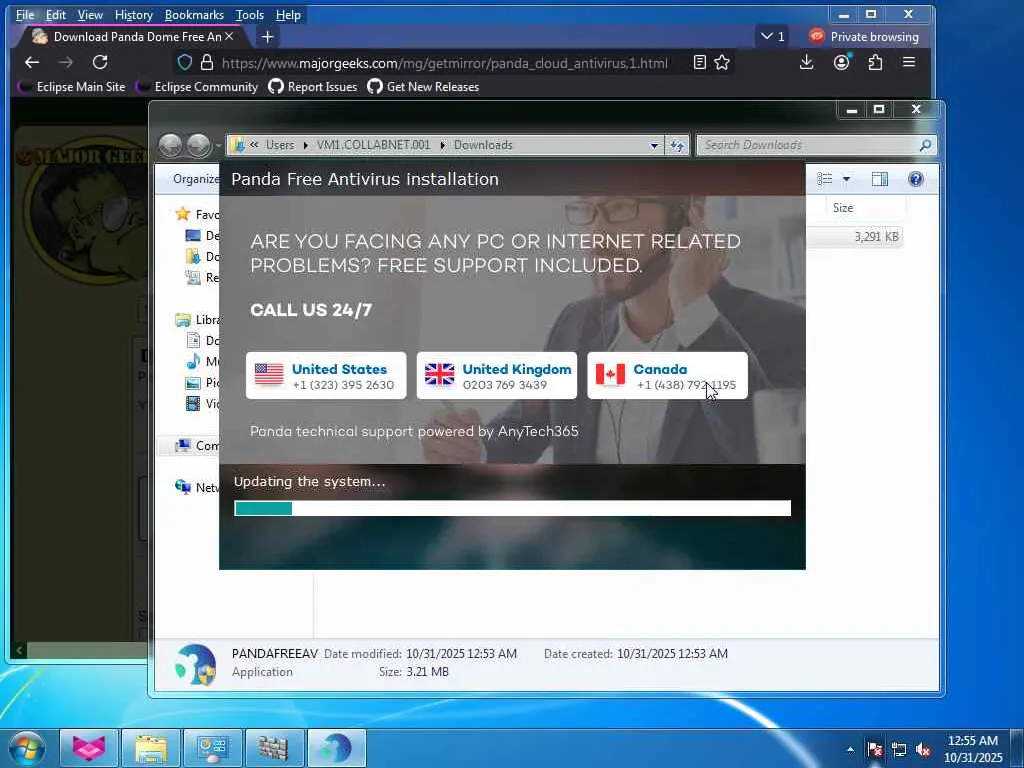
Task: Open Explorer help icon
Action: point(916,179)
